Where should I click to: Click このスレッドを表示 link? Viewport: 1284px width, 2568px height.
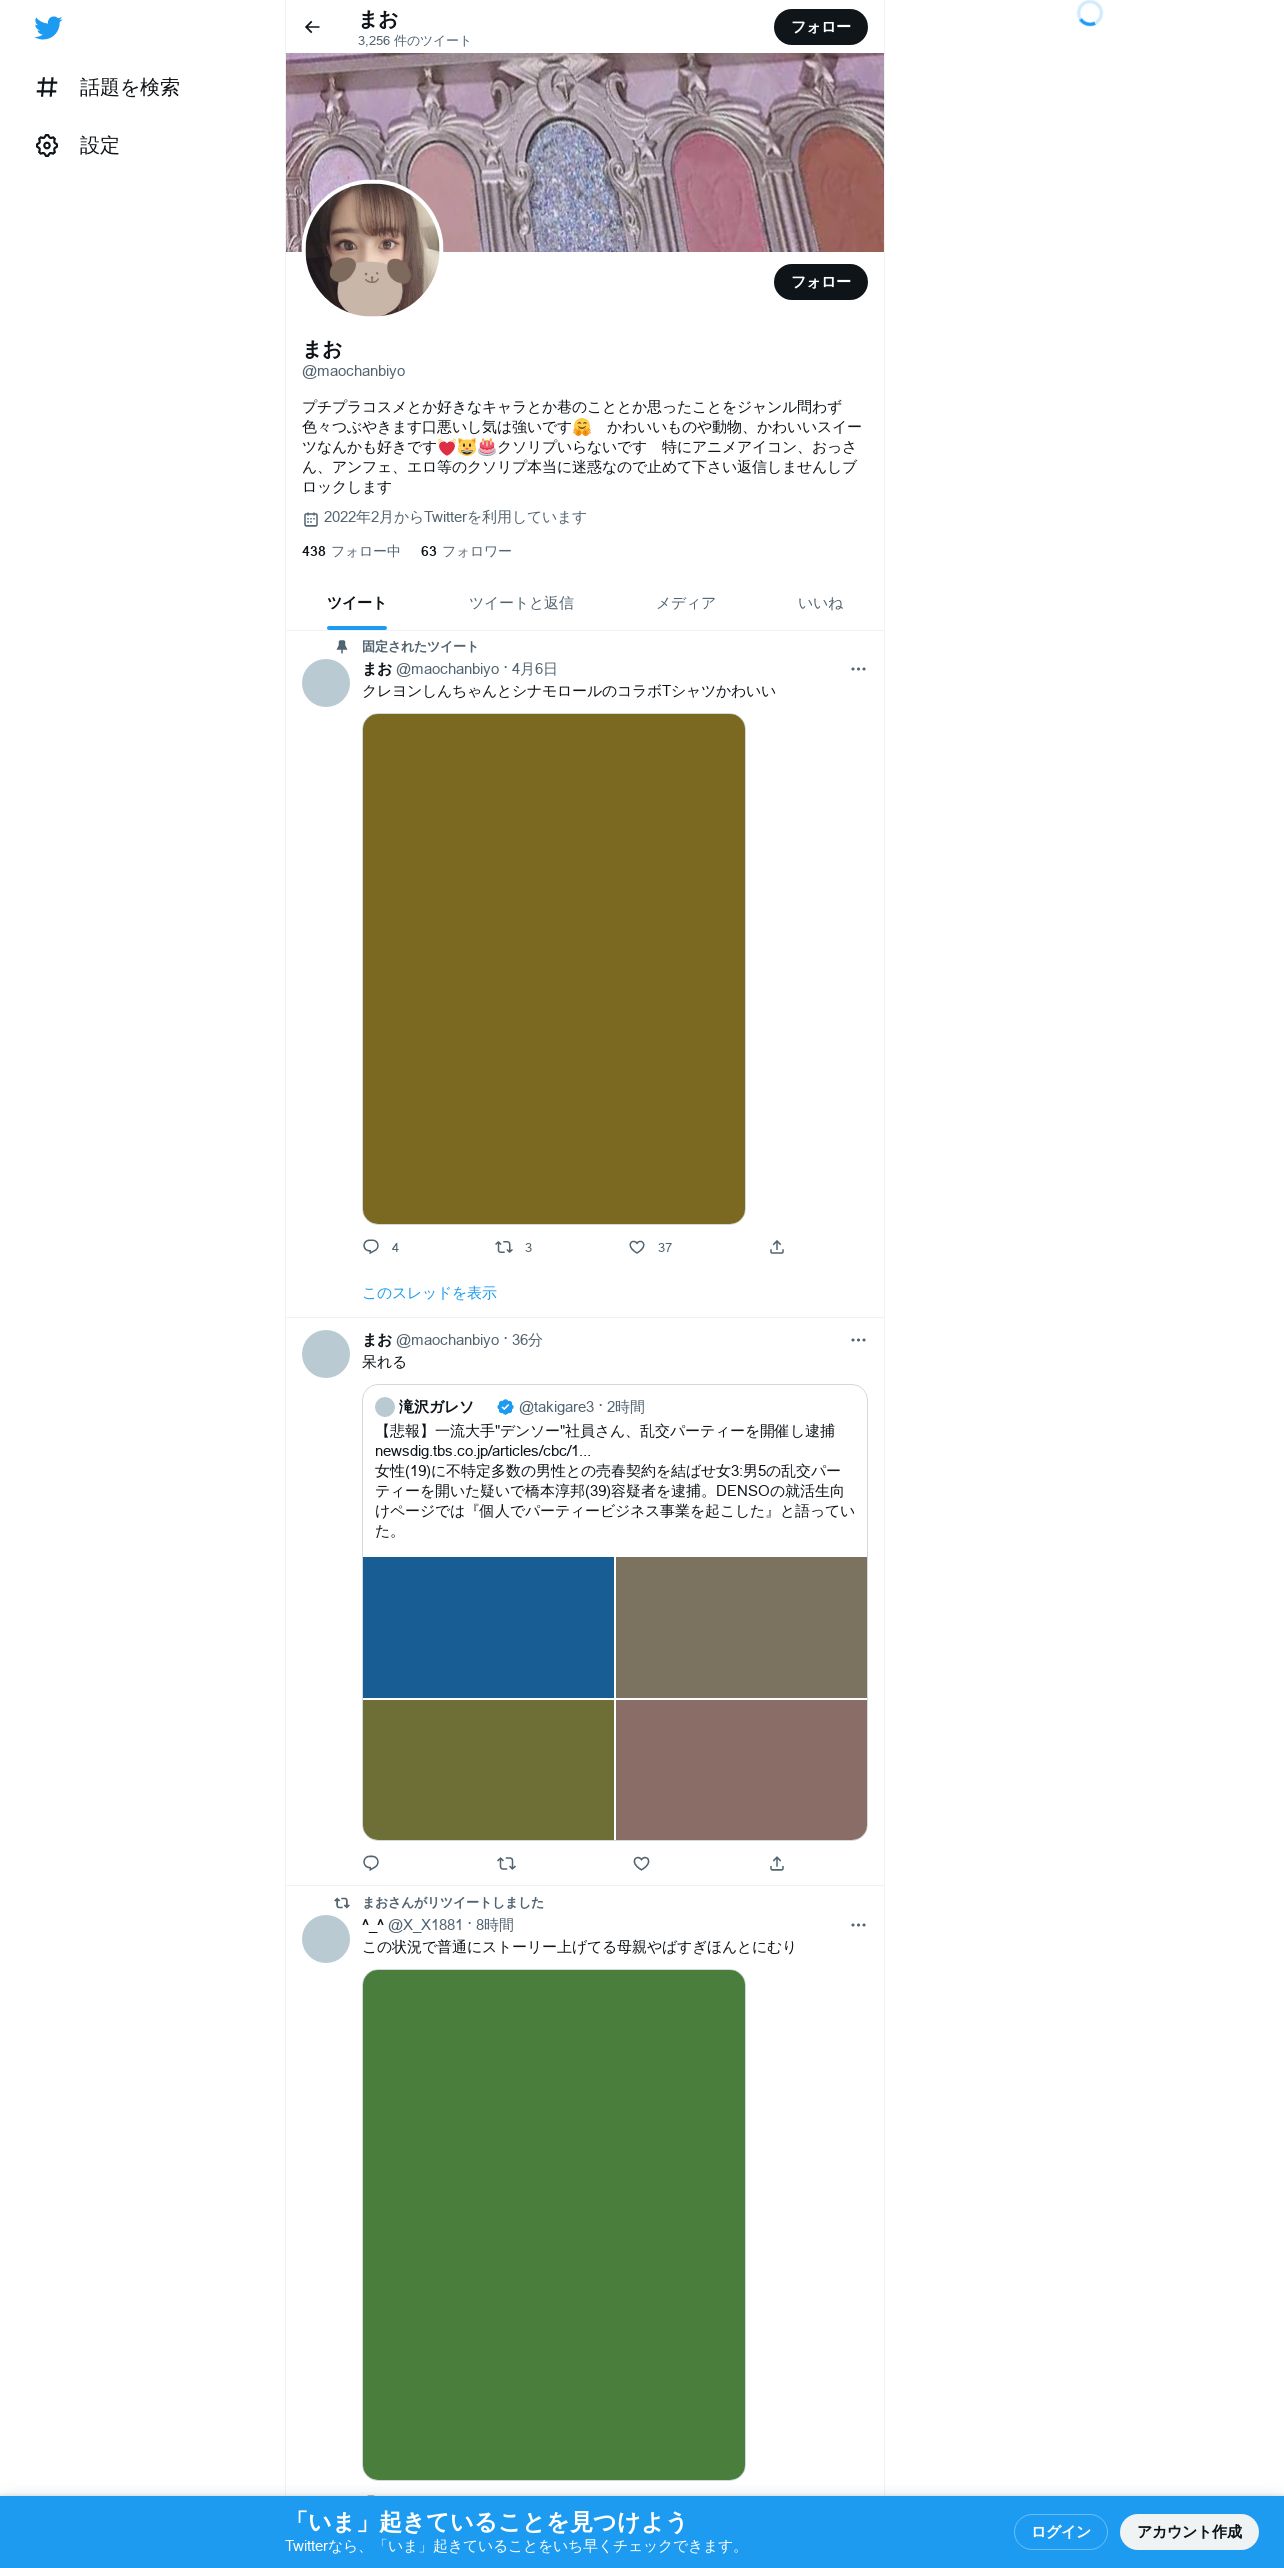[429, 1293]
